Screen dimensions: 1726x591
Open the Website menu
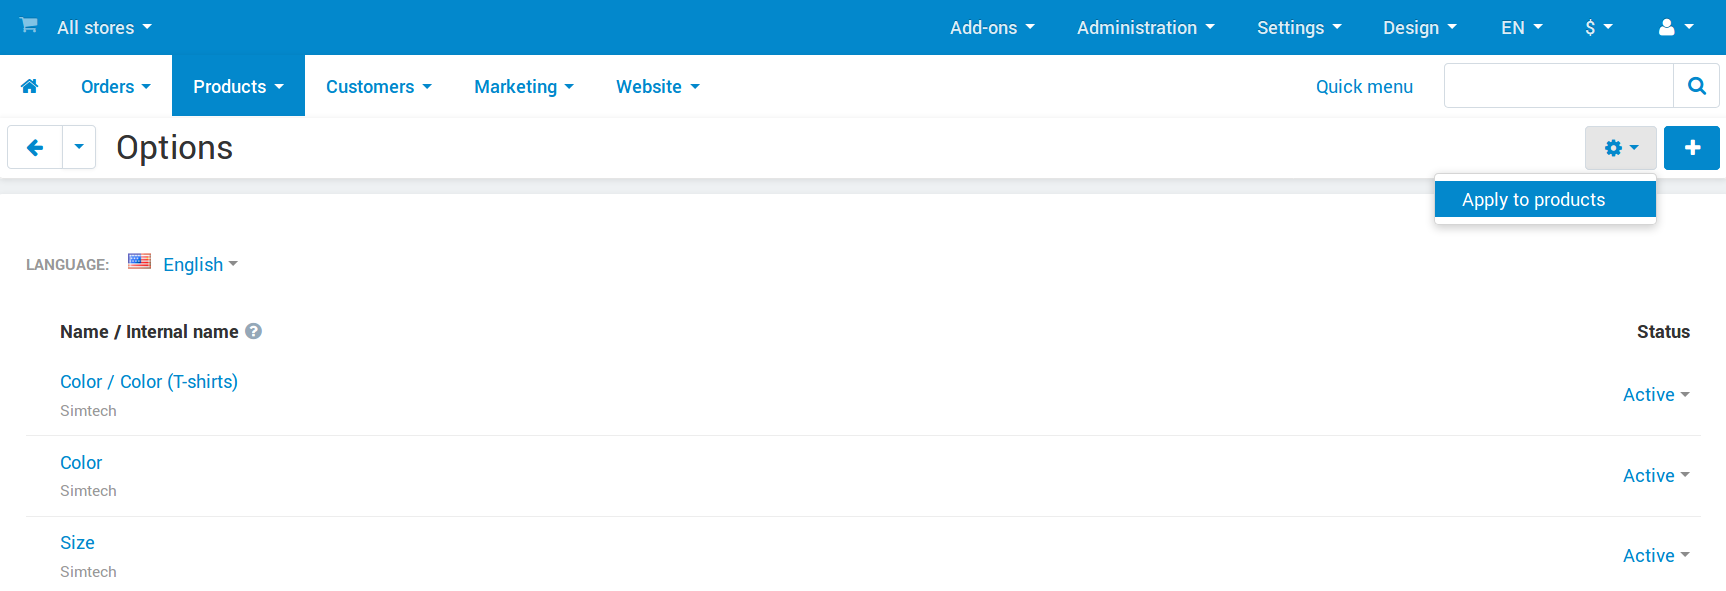click(x=658, y=86)
